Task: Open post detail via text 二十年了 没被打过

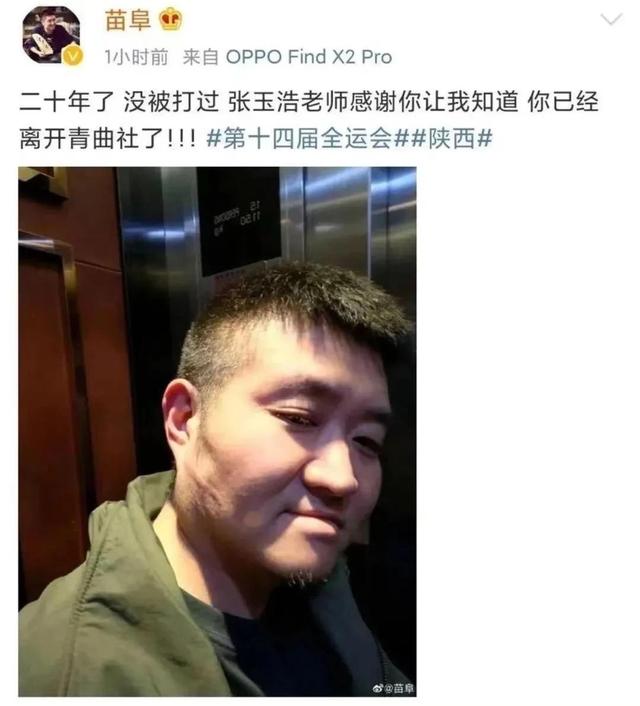Action: coord(119,101)
